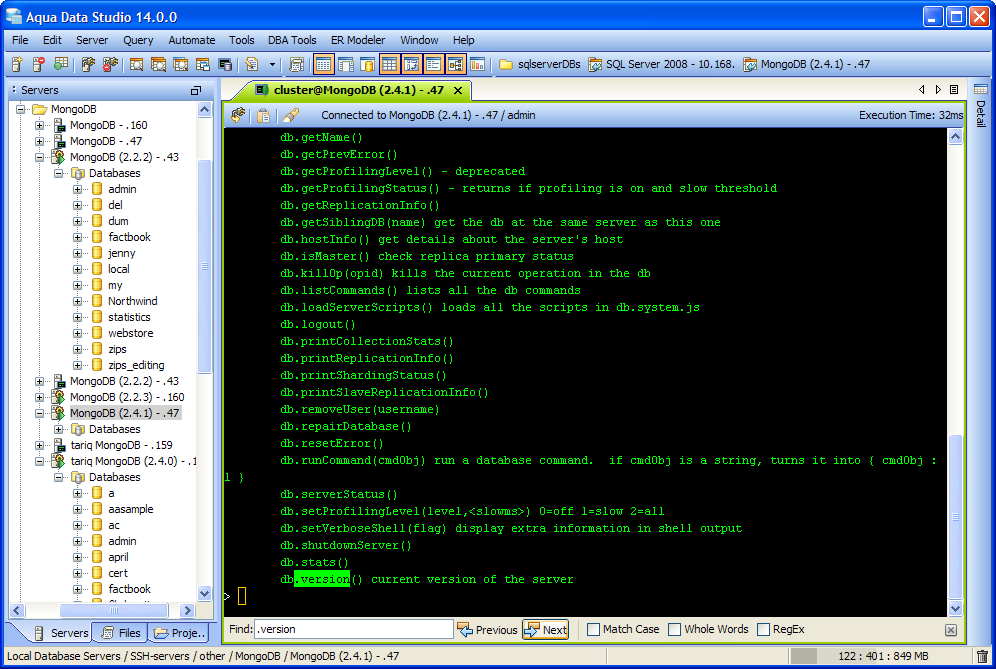Image resolution: width=996 pixels, height=669 pixels.
Task: Open the Detail side panel
Action: (981, 105)
